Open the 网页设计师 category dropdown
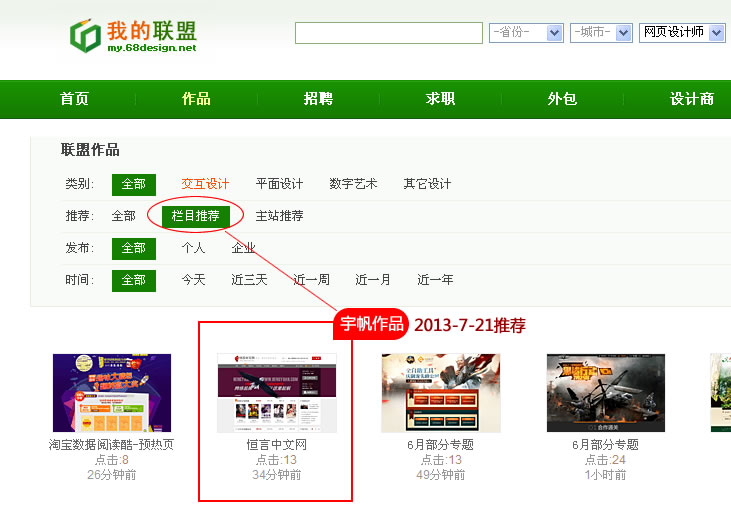Image resolution: width=731 pixels, height=513 pixels. [682, 33]
